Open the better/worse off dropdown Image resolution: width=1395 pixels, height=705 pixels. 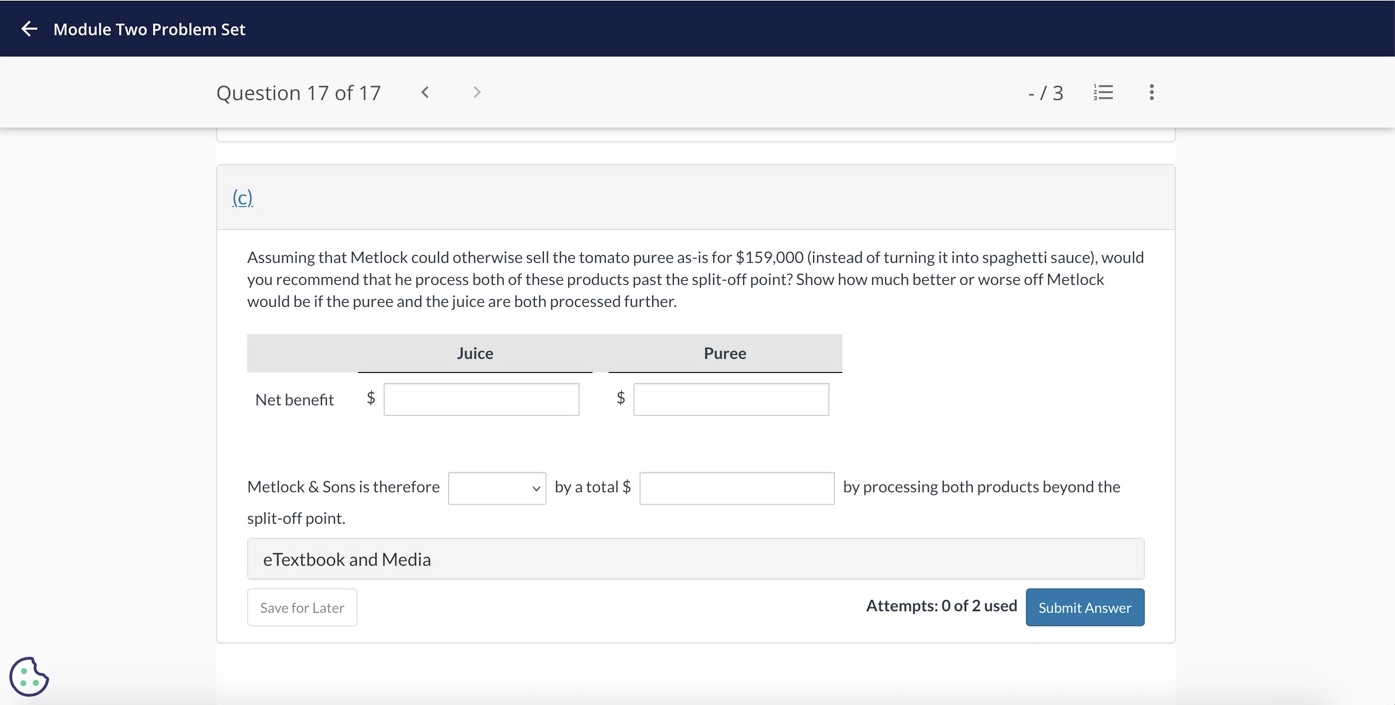pos(497,488)
